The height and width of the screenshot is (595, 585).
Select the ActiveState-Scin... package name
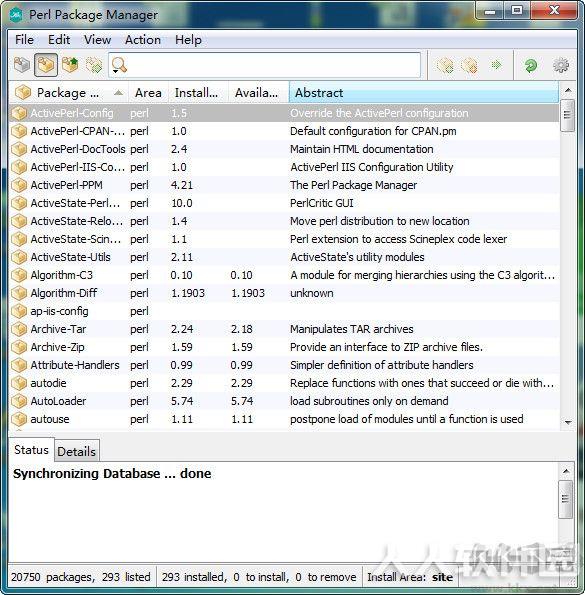coord(76,239)
